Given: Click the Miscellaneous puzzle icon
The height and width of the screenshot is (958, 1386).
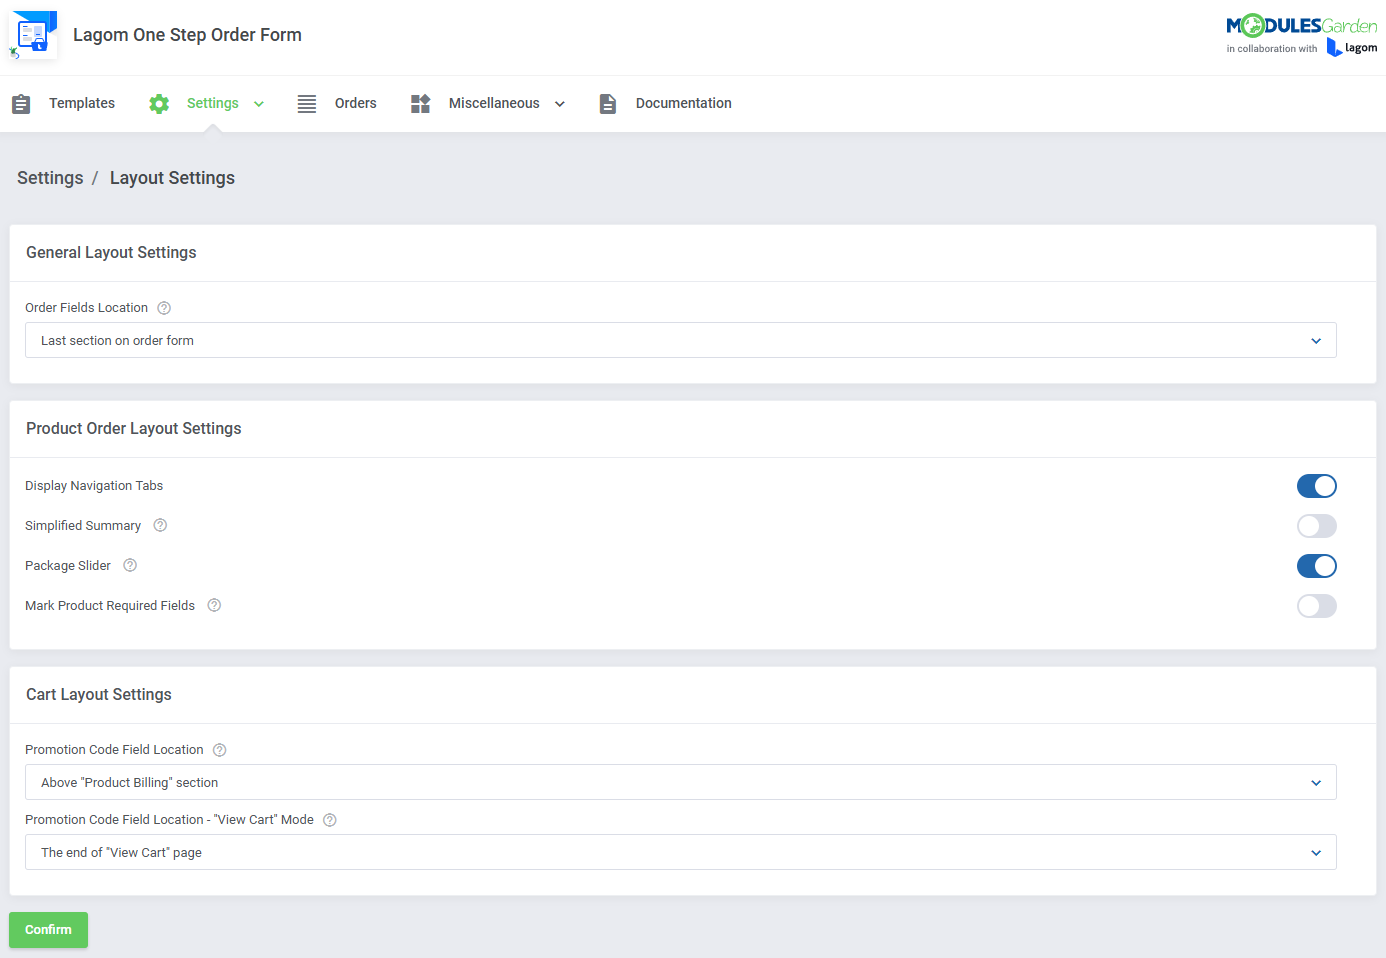Looking at the screenshot, I should tap(420, 103).
